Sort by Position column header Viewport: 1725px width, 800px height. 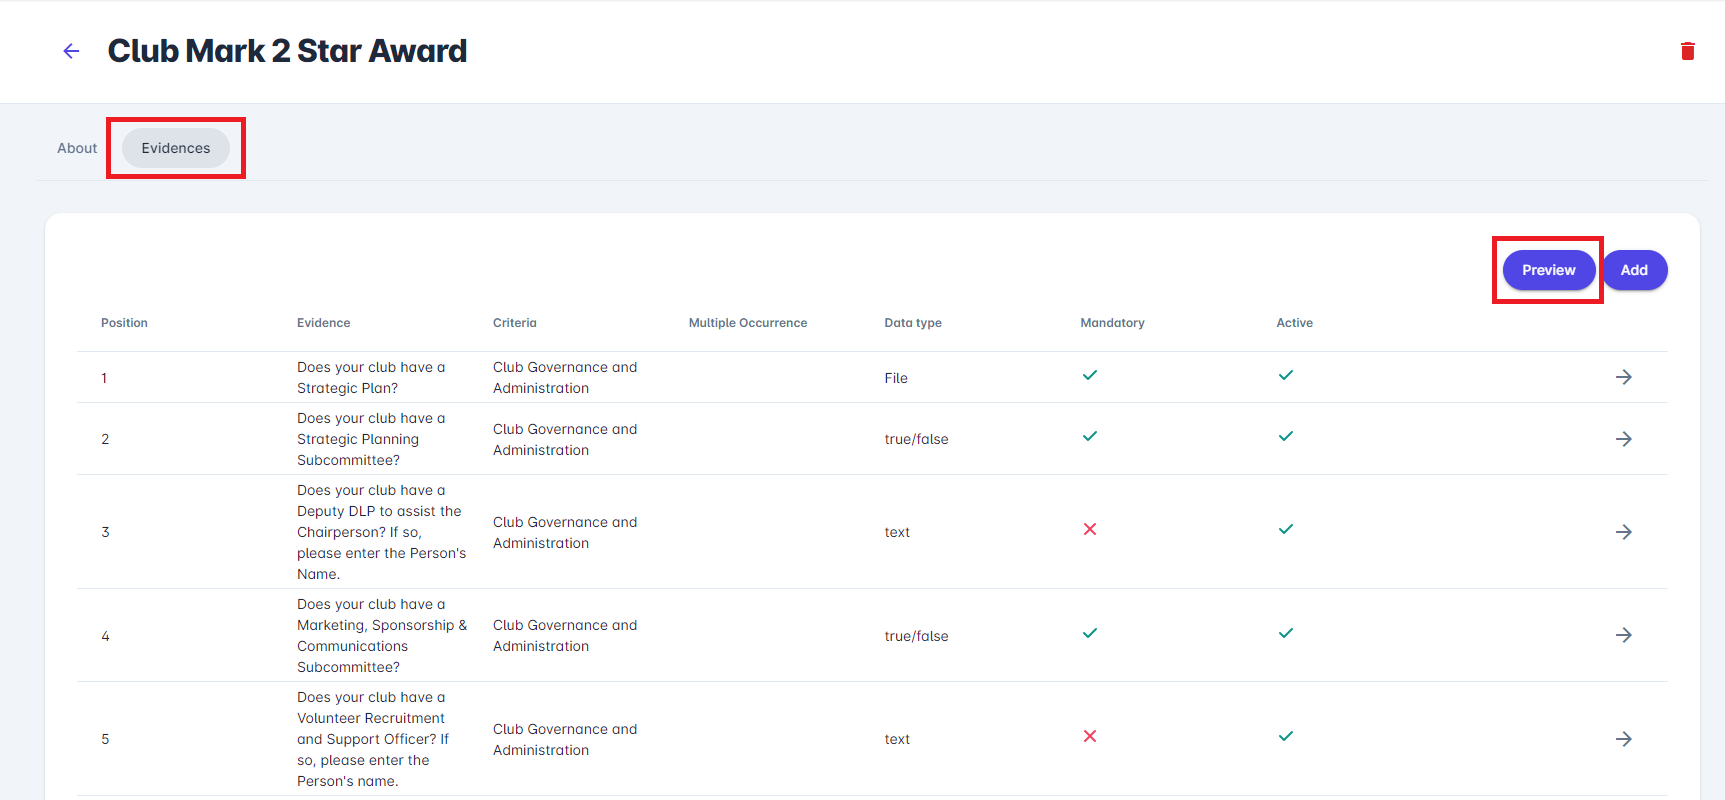(124, 323)
